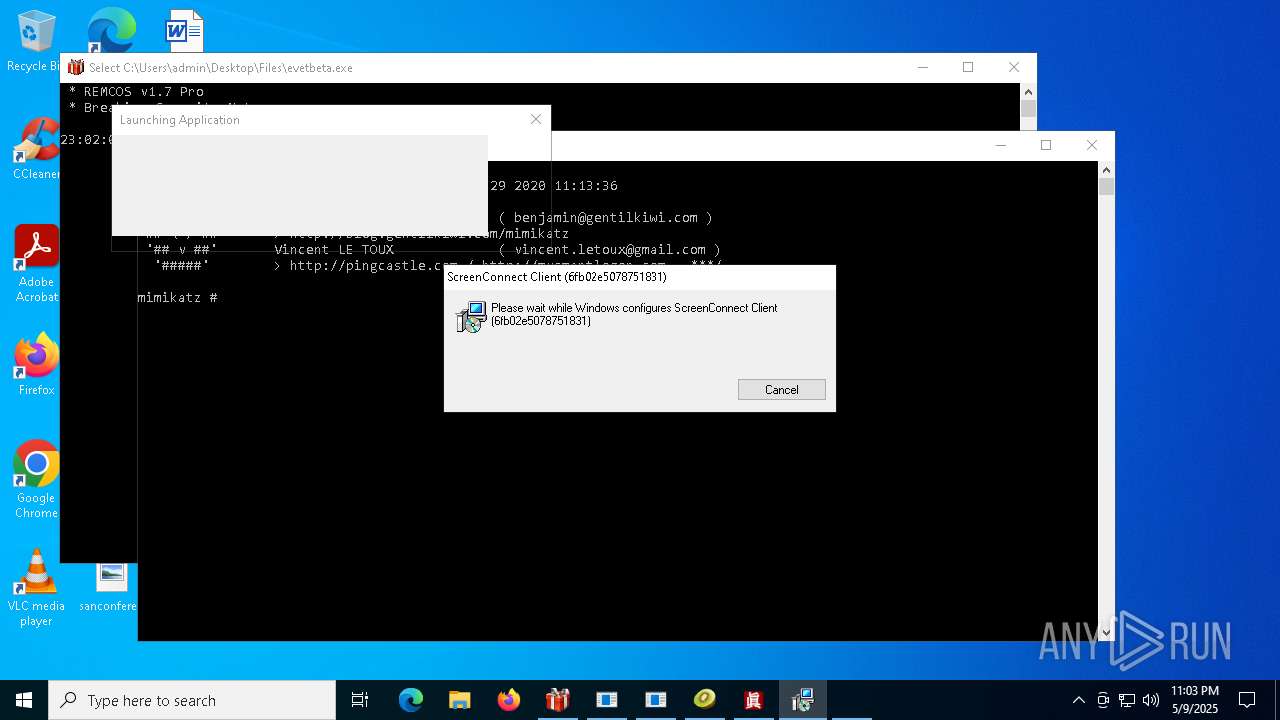Maximize the evetbeta.exe console window
1280x720 pixels.
pos(968,67)
